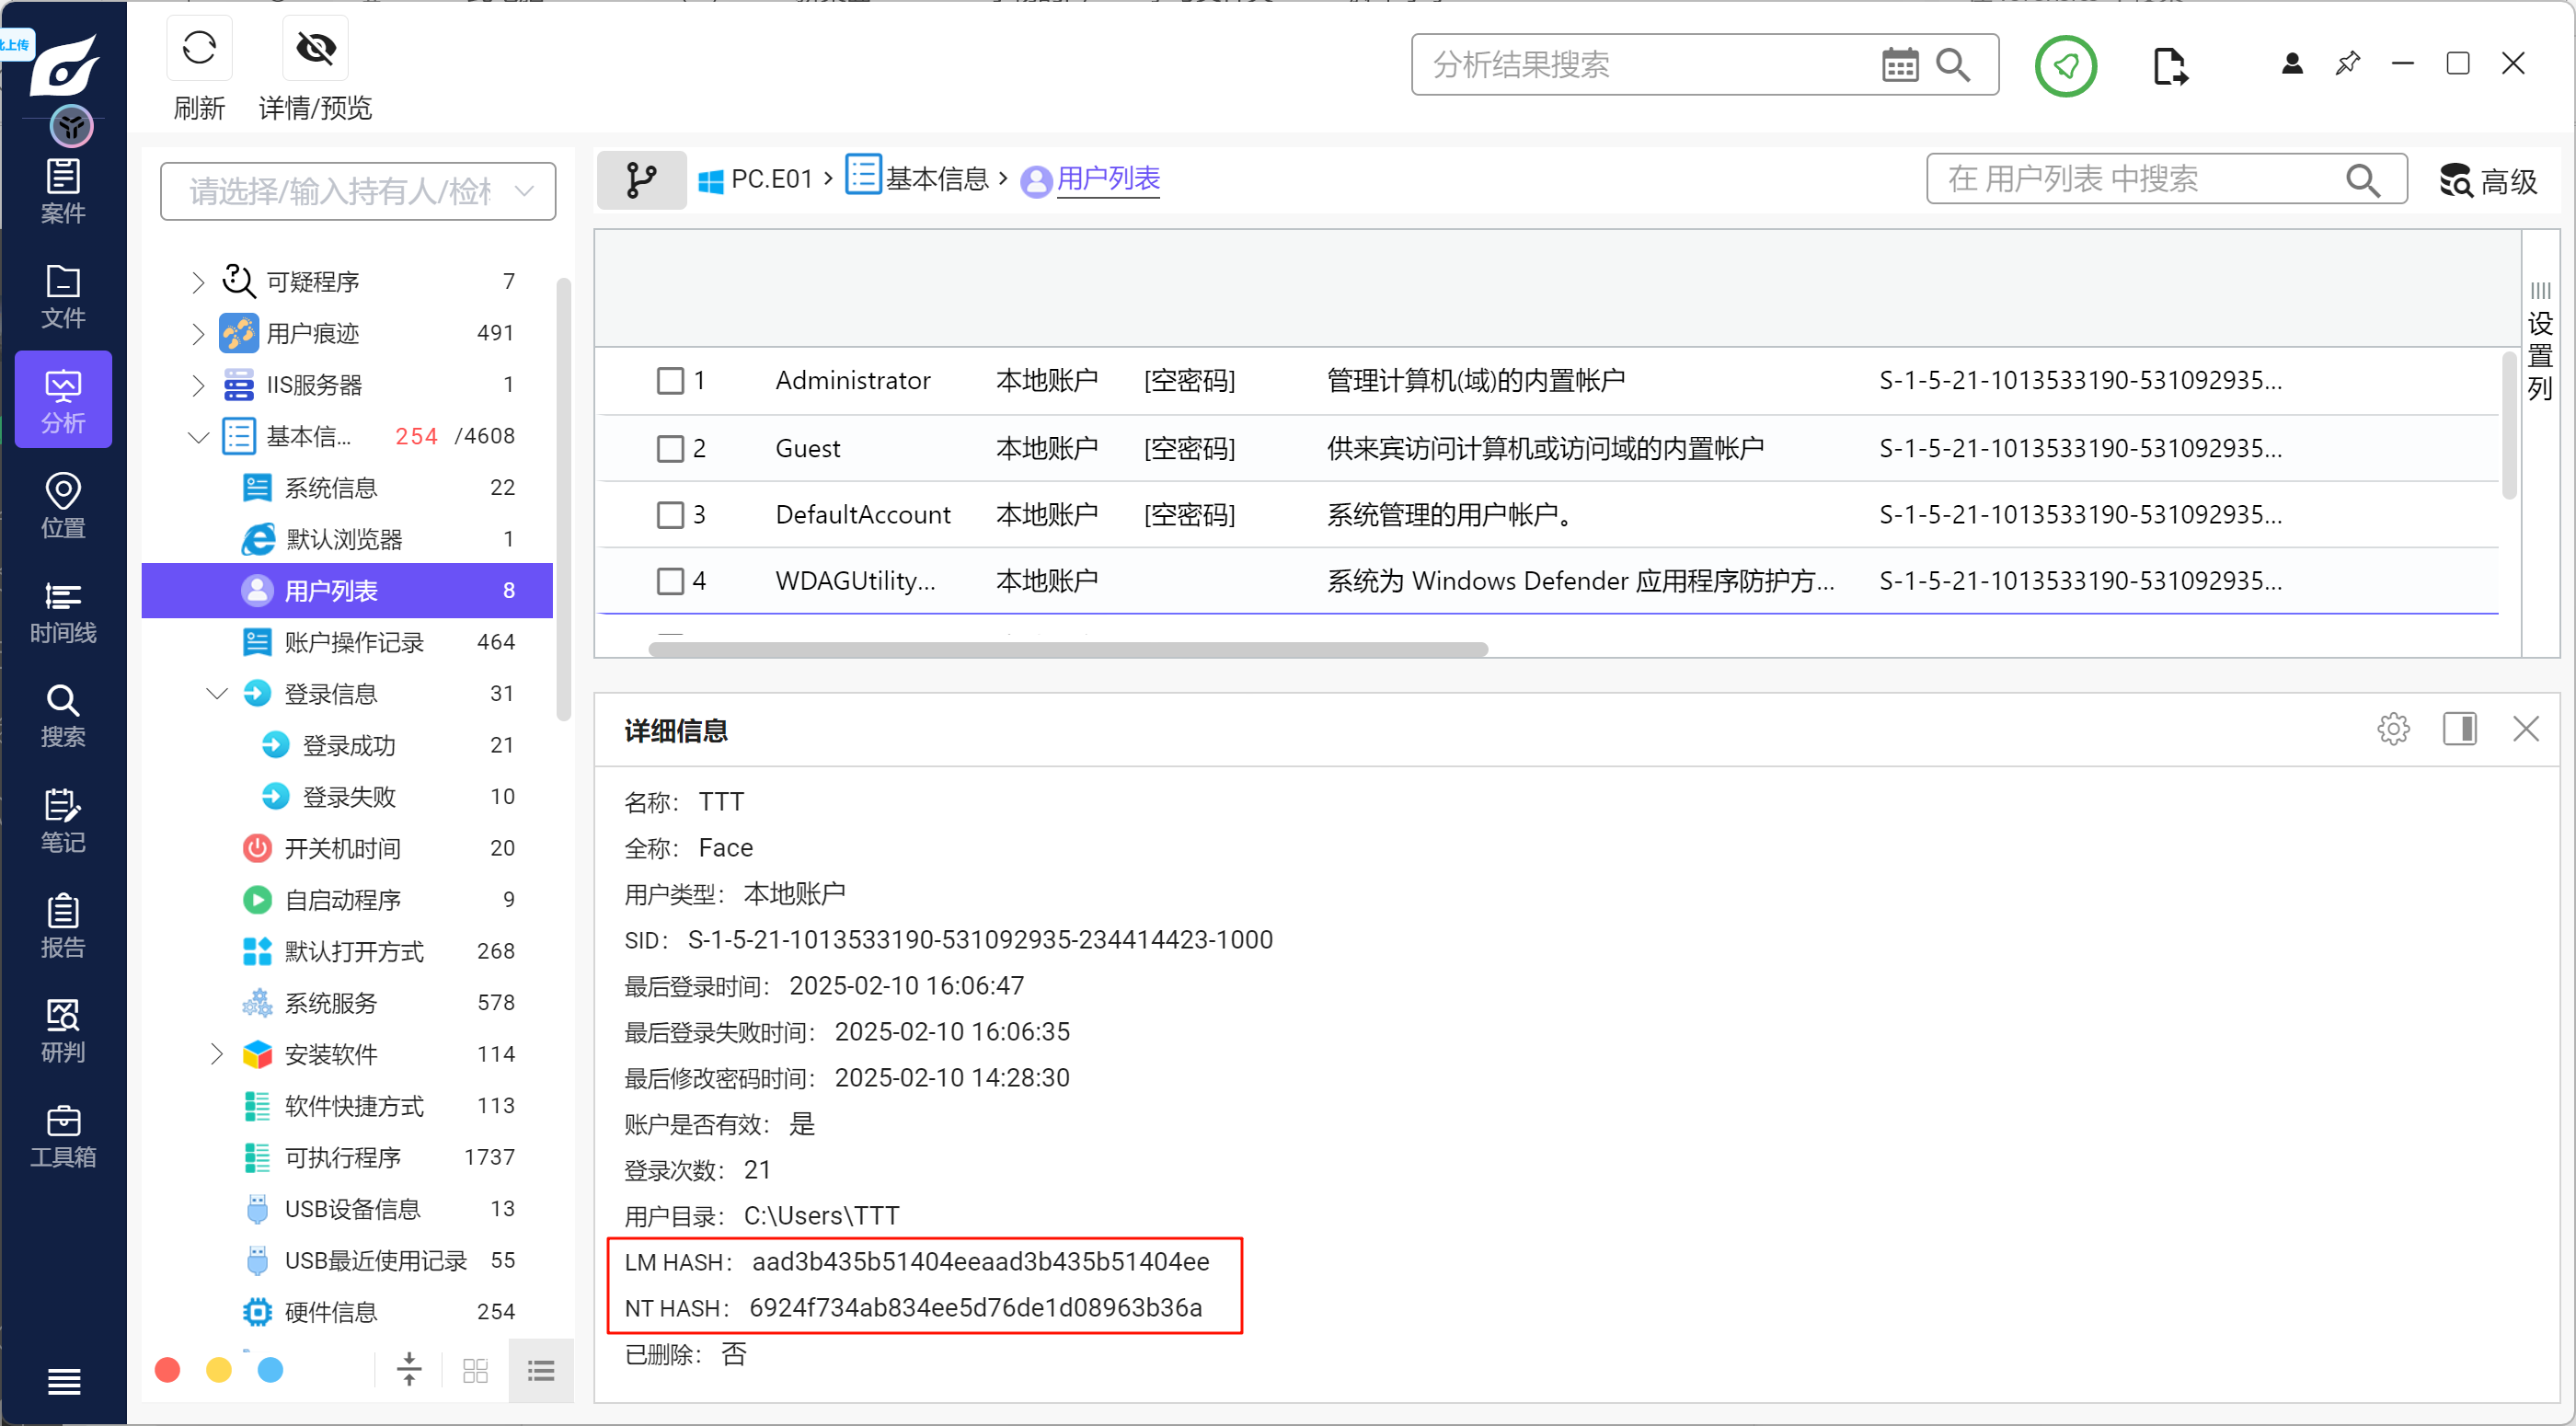Click the red color tag dot
2576x1426 pixels.
(x=168, y=1369)
